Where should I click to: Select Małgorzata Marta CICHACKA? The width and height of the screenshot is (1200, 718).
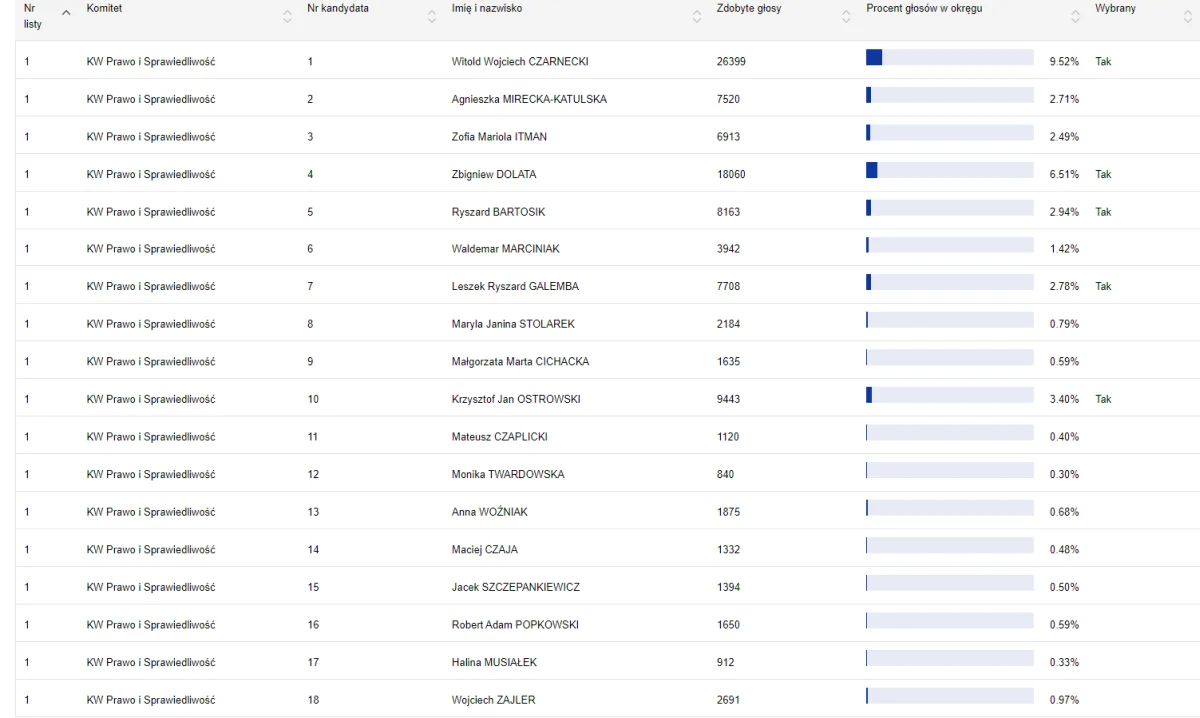tap(520, 362)
